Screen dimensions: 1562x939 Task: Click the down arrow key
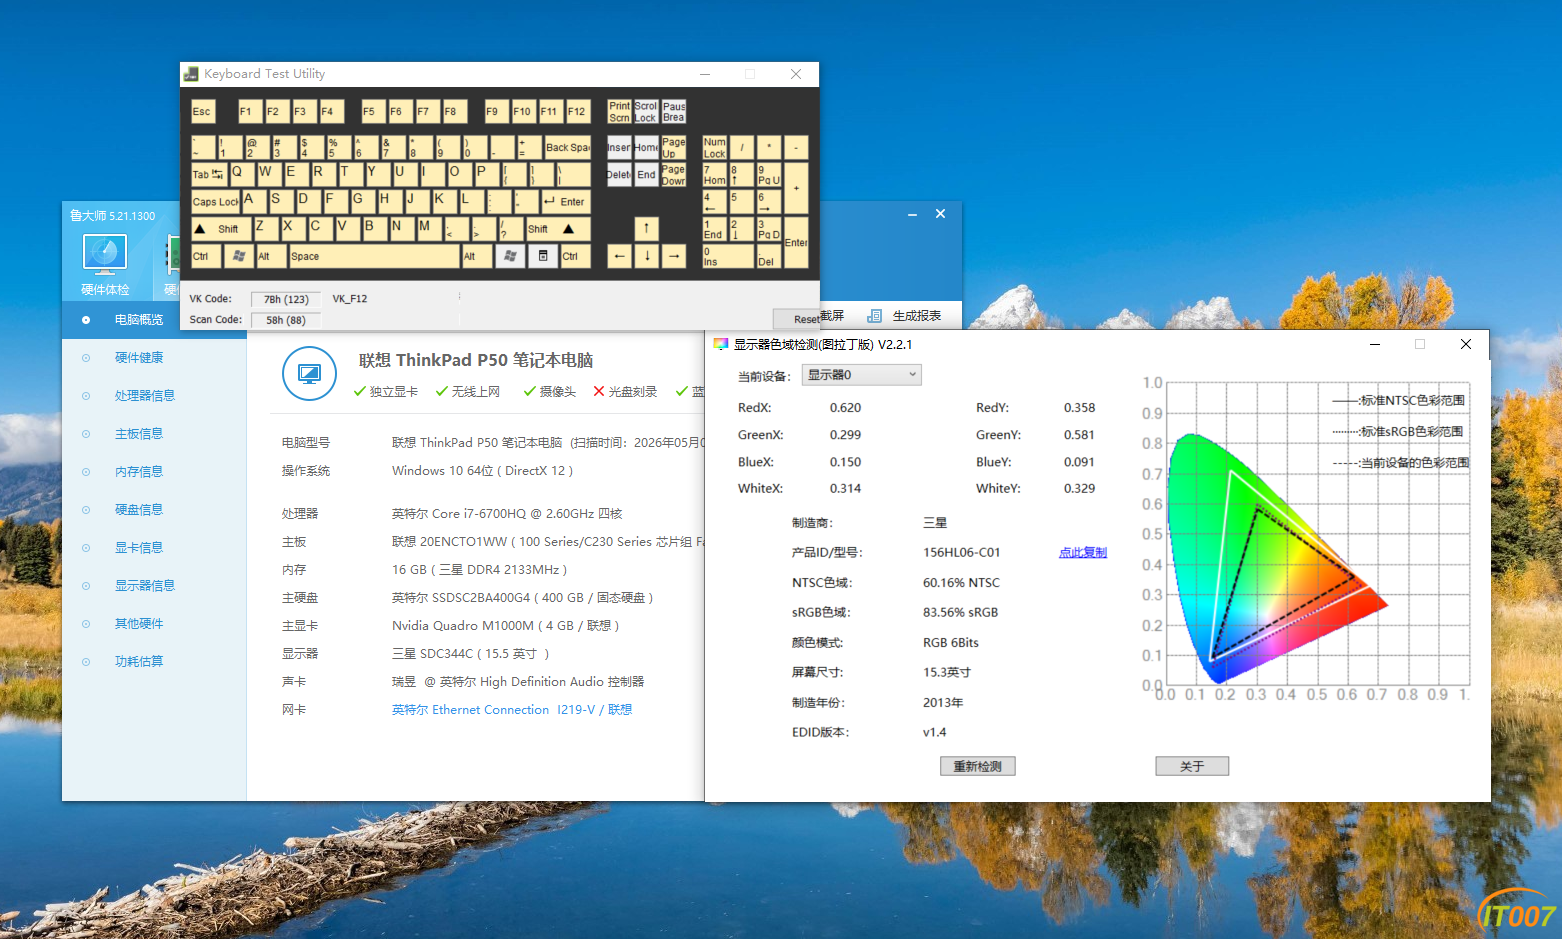tap(647, 256)
